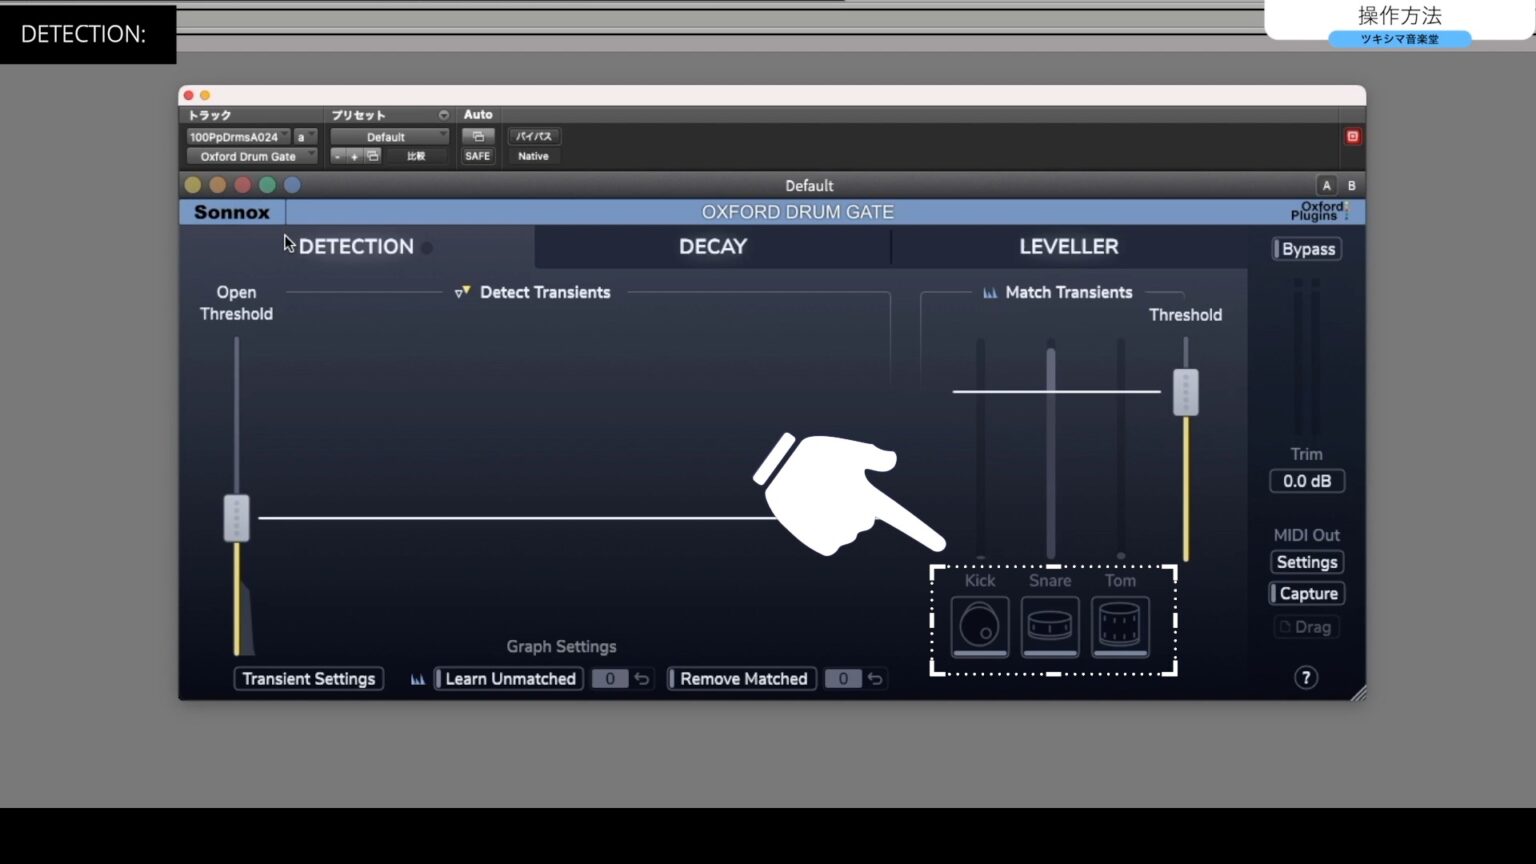Open the Default preset dropdown
Viewport: 1536px width, 864px height.
tap(389, 136)
